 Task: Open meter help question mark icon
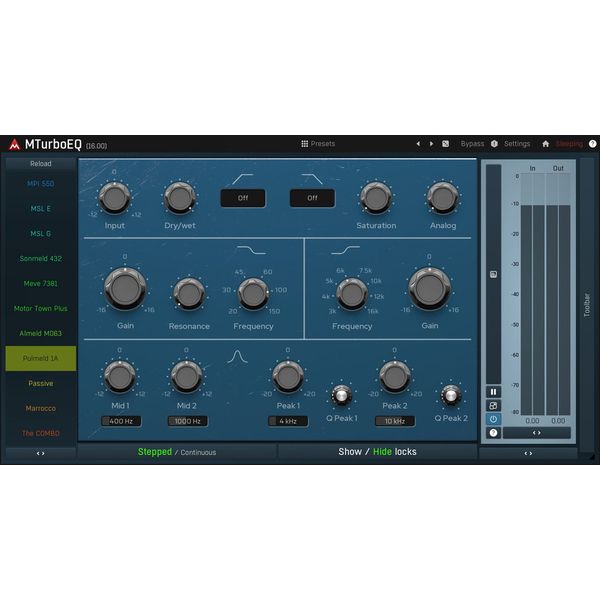(x=493, y=433)
